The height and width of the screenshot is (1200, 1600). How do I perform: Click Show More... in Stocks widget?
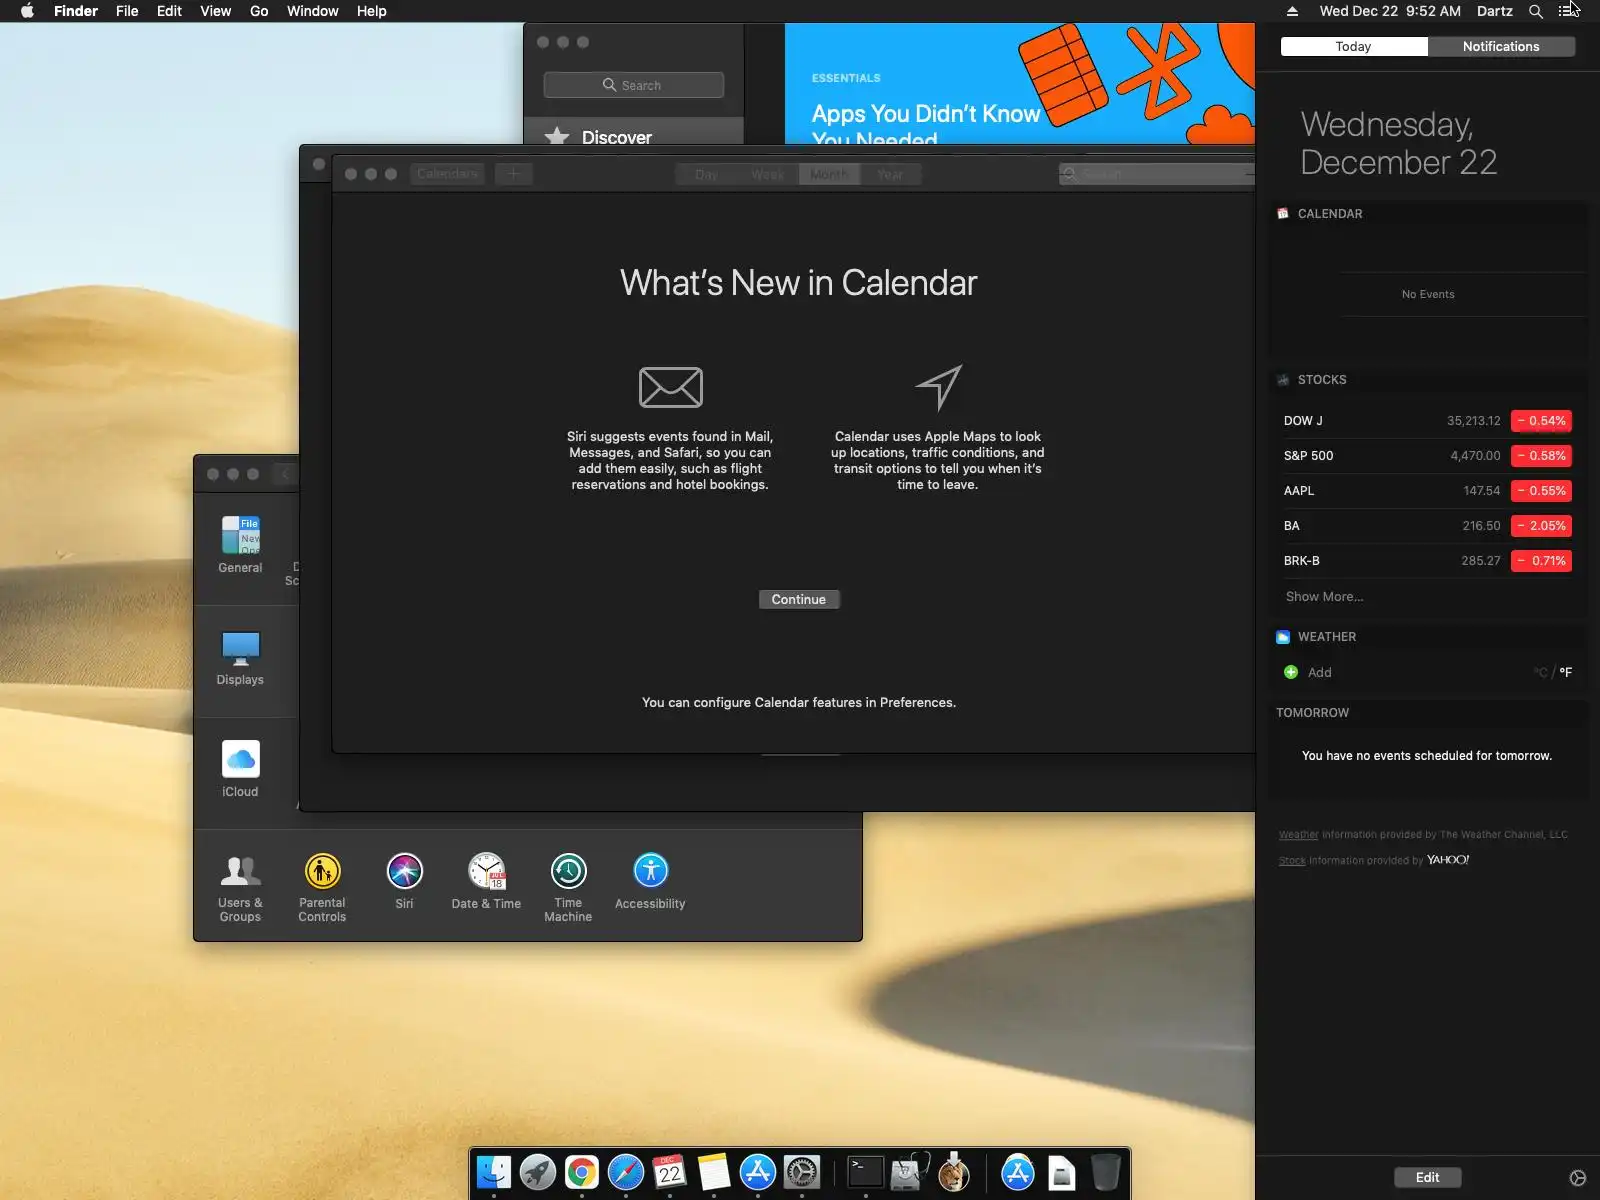pyautogui.click(x=1324, y=596)
